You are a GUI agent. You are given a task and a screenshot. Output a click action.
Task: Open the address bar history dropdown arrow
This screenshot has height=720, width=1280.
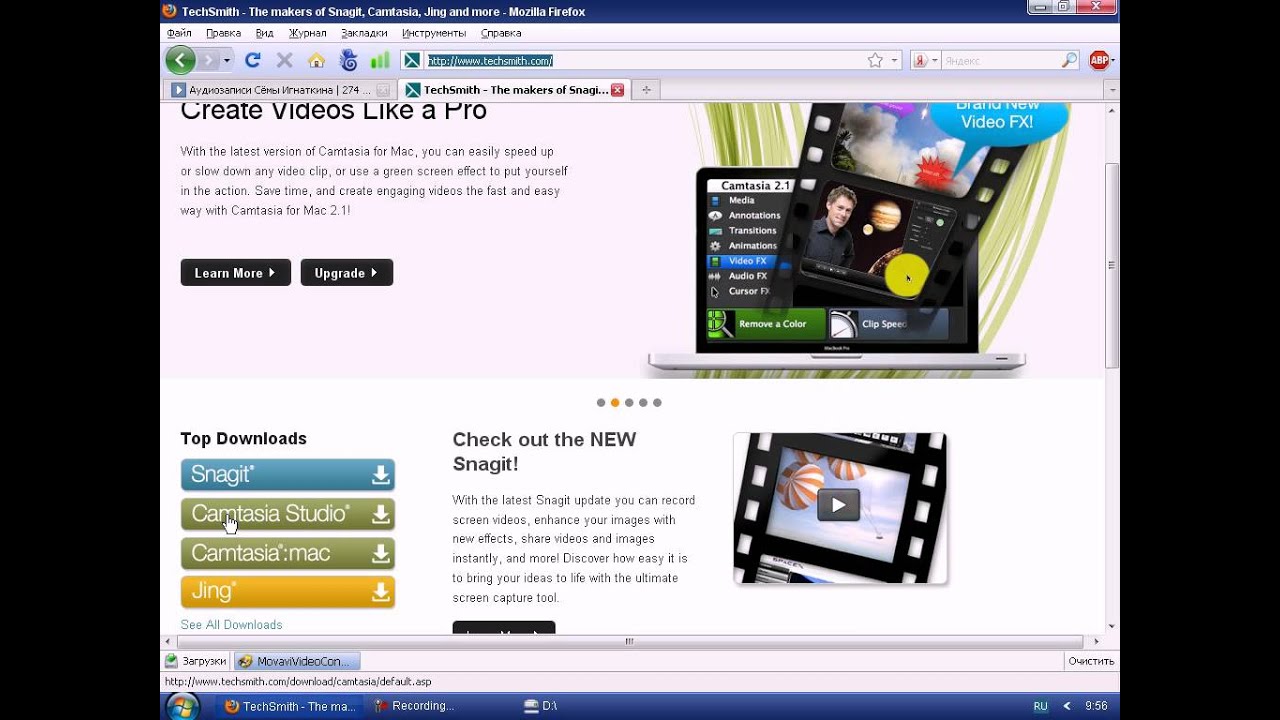coord(895,60)
